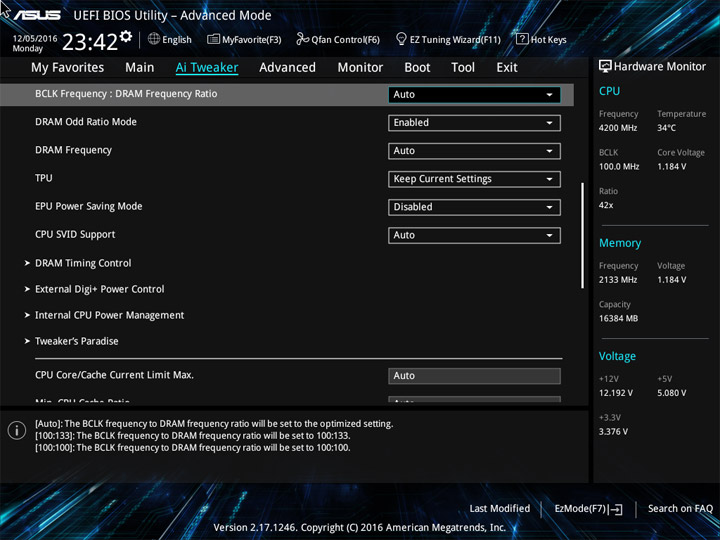Image resolution: width=720 pixels, height=540 pixels.
Task: Click the Voltage section heading
Action: point(617,356)
